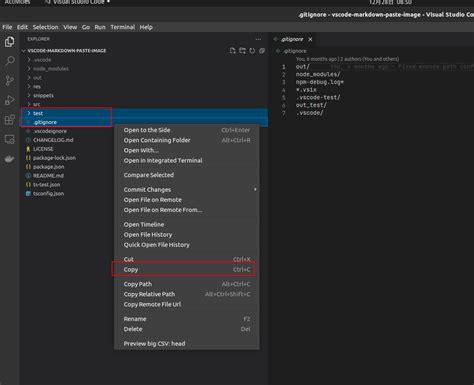Choose Quick Open File History
This screenshot has width=474, height=385.
(187, 245)
